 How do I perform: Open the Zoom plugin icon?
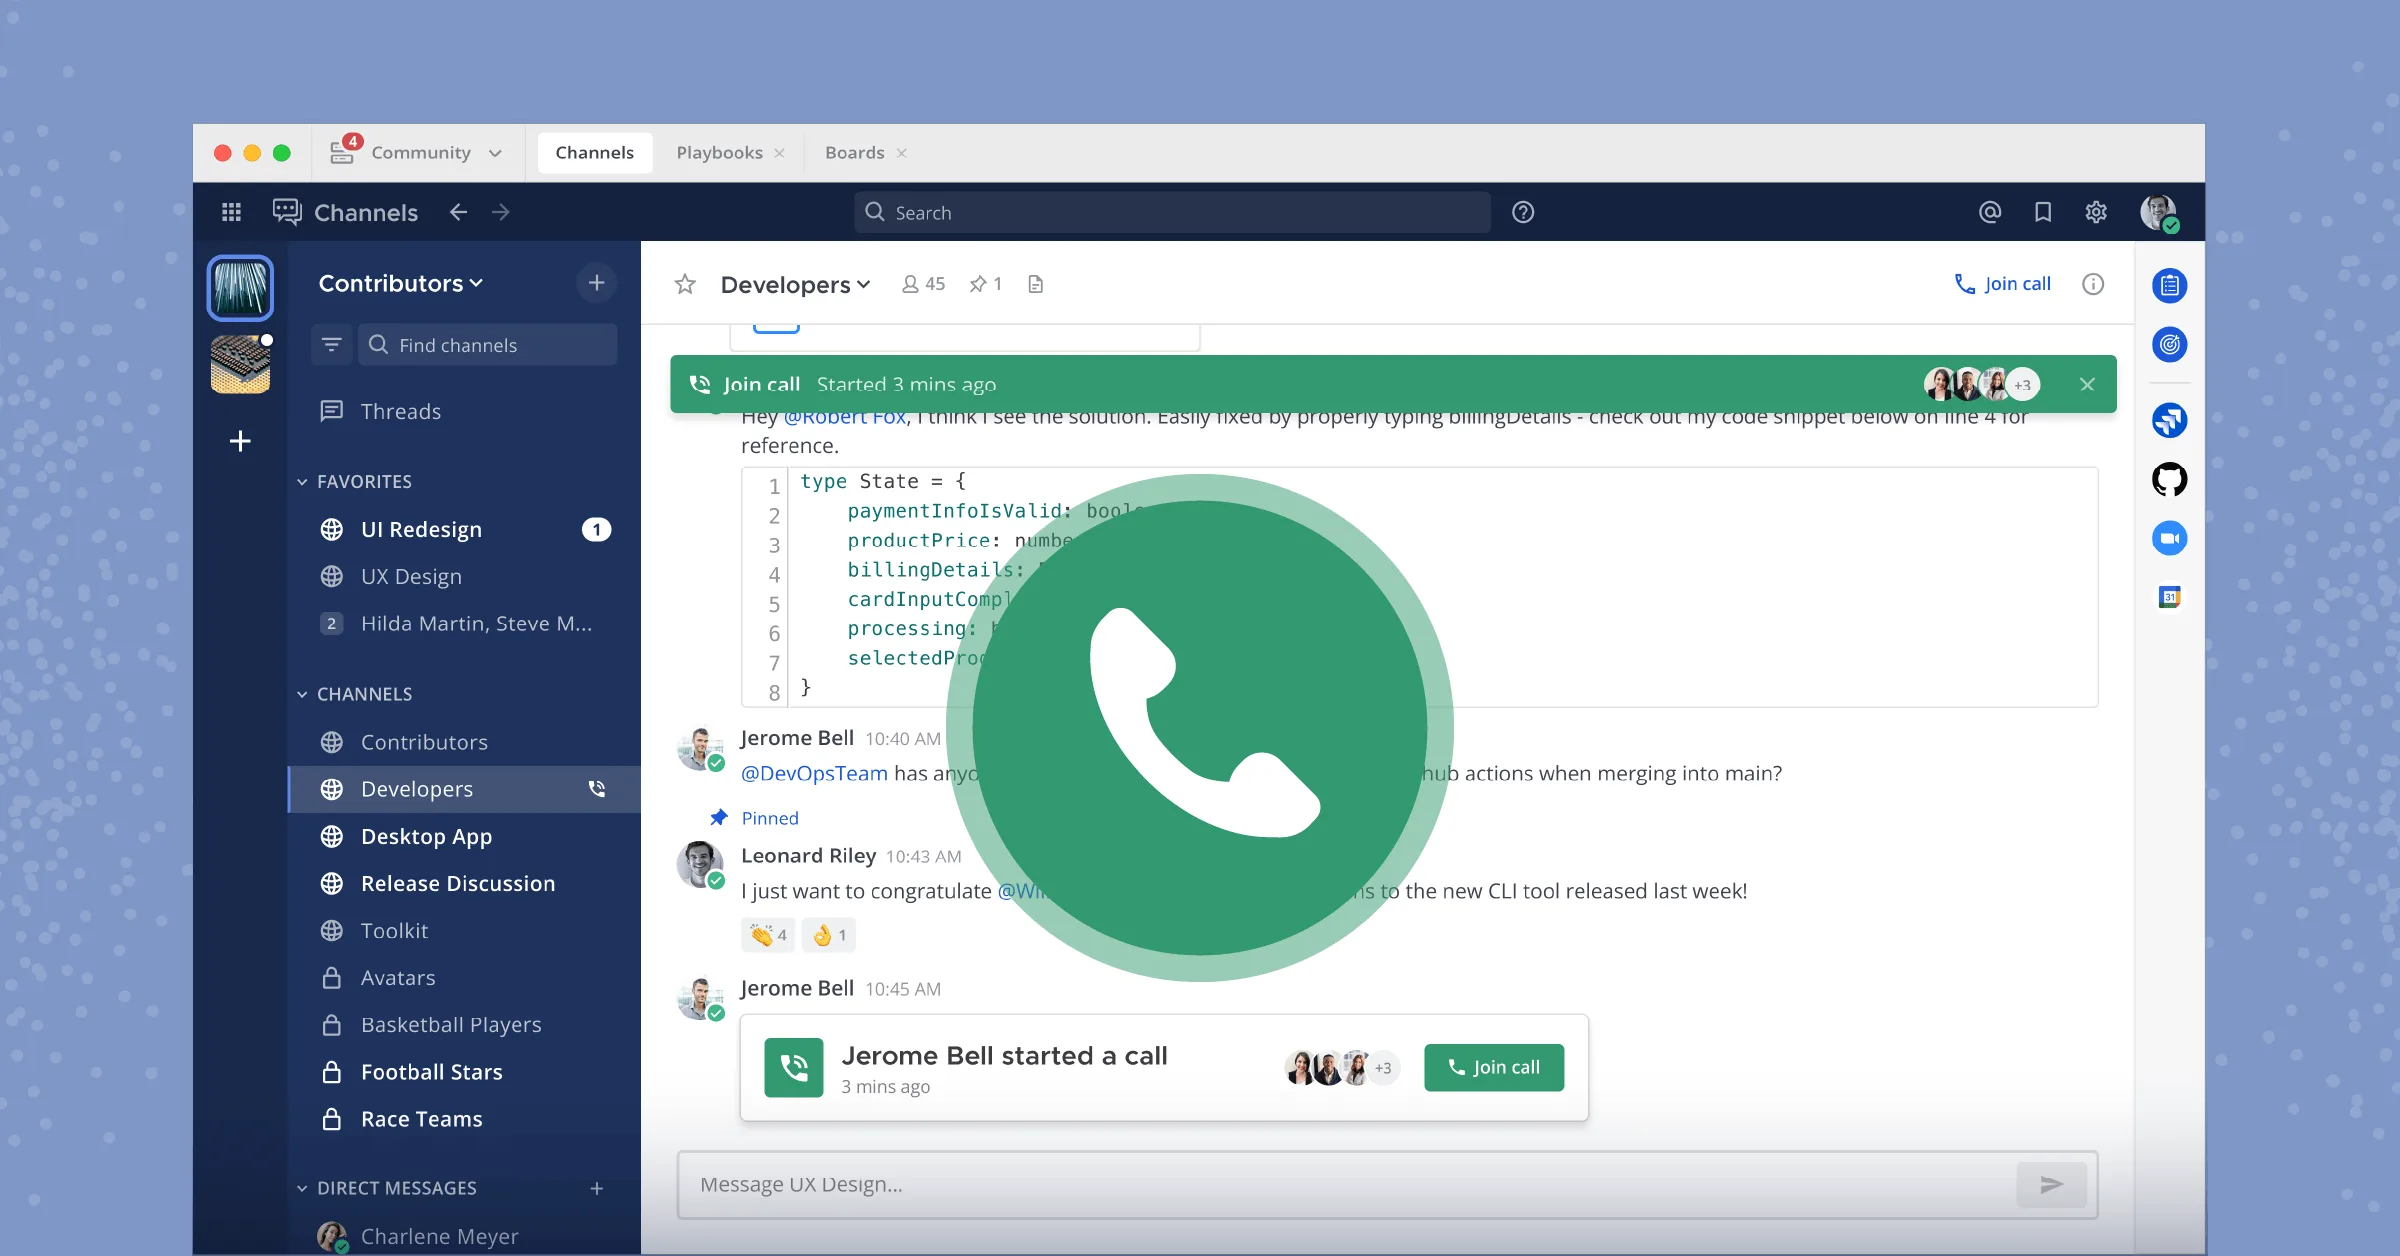click(x=2169, y=538)
